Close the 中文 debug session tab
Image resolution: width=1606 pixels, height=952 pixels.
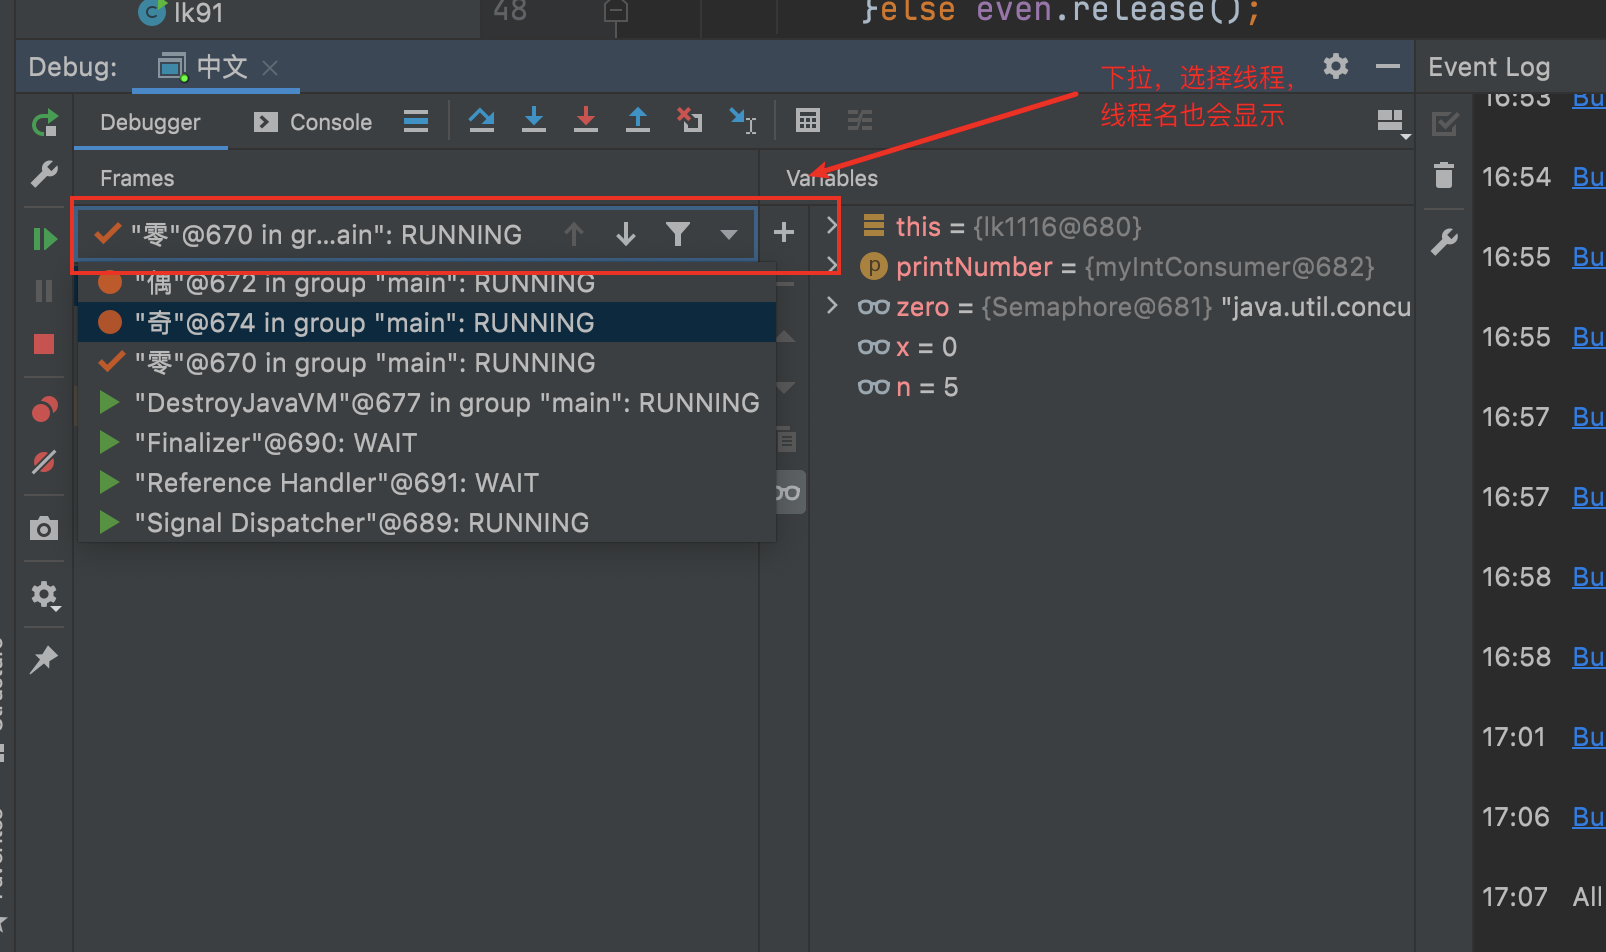[x=270, y=68]
